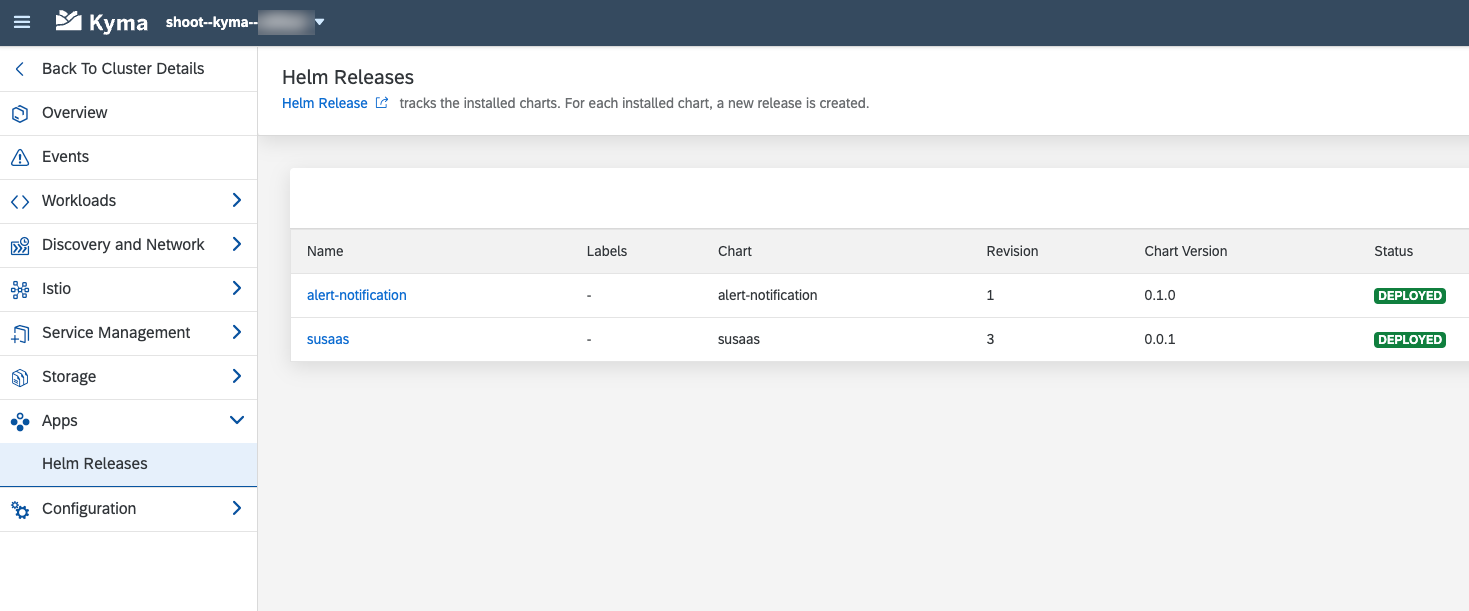Click the Discovery and Network icon

coord(20,245)
